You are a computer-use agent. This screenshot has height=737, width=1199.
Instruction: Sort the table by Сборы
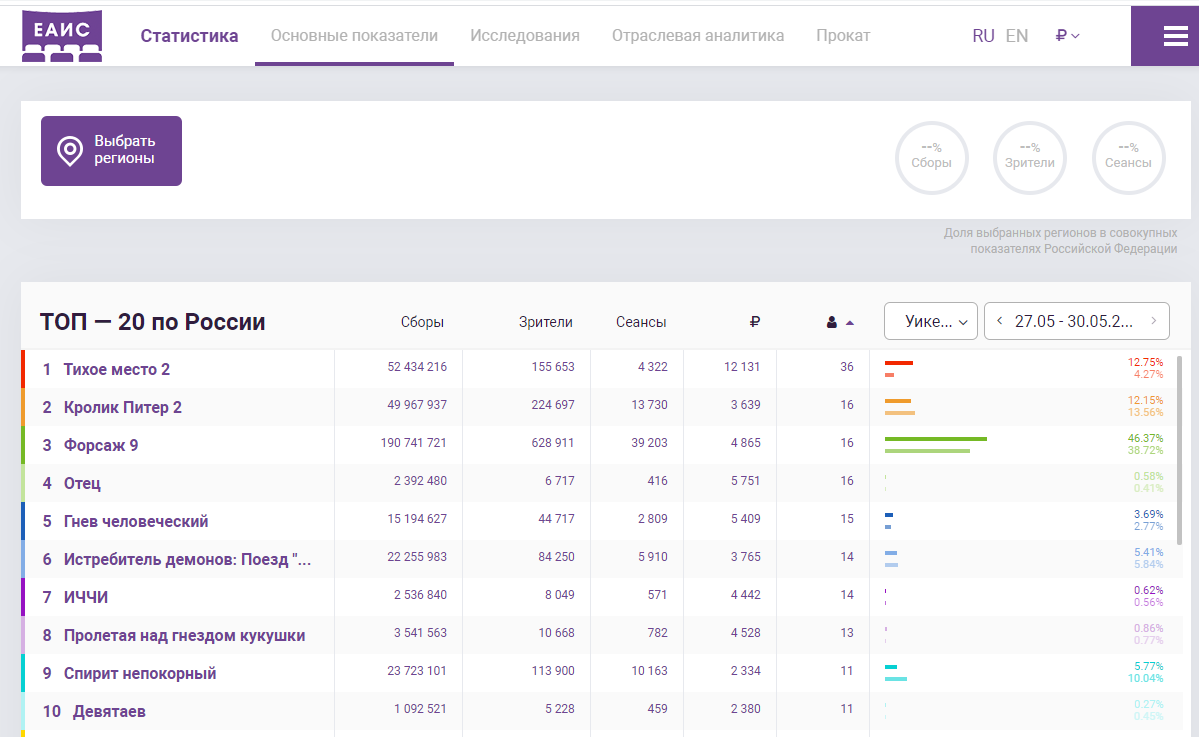point(422,322)
